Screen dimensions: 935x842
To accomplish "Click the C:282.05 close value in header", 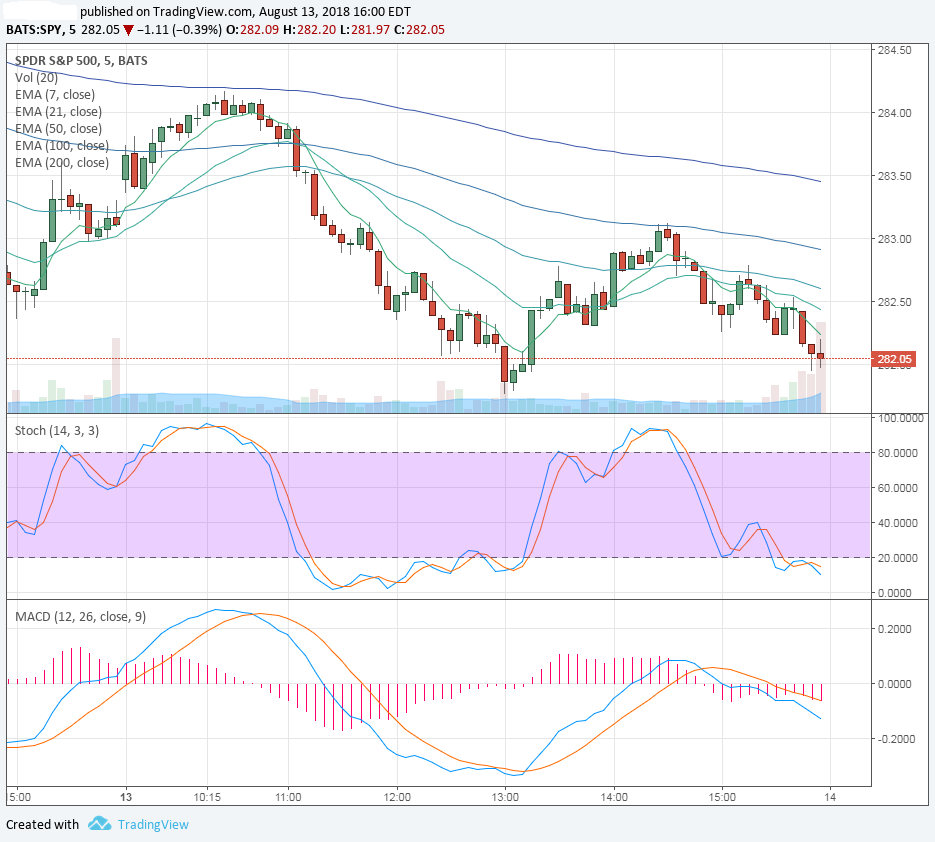I will coord(420,30).
